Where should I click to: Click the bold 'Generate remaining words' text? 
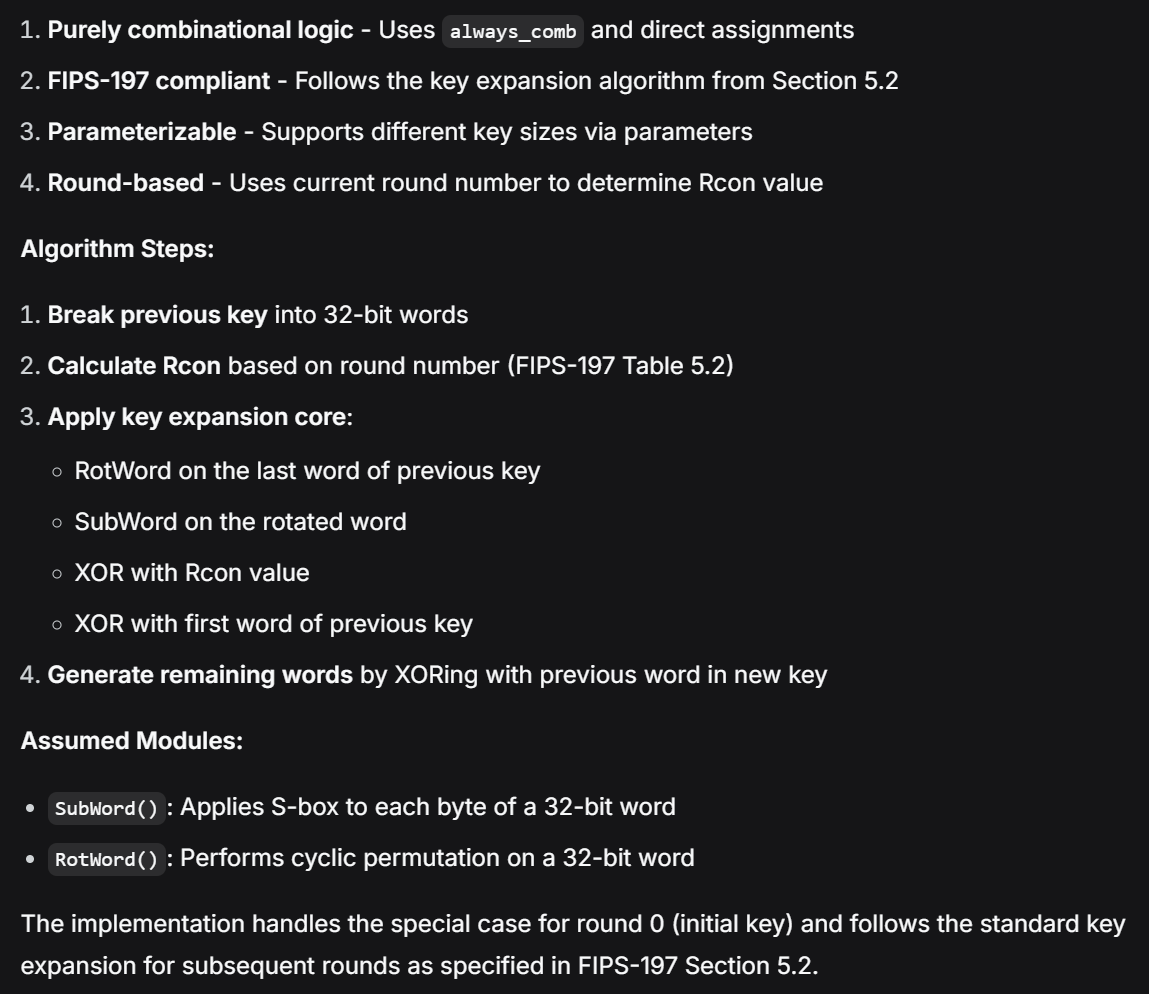200,675
